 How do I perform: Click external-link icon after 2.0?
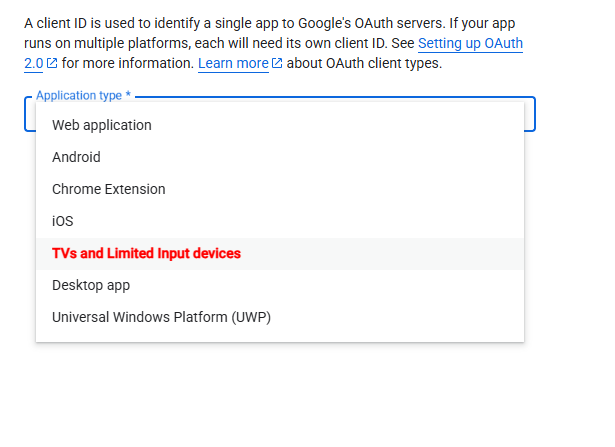52,64
